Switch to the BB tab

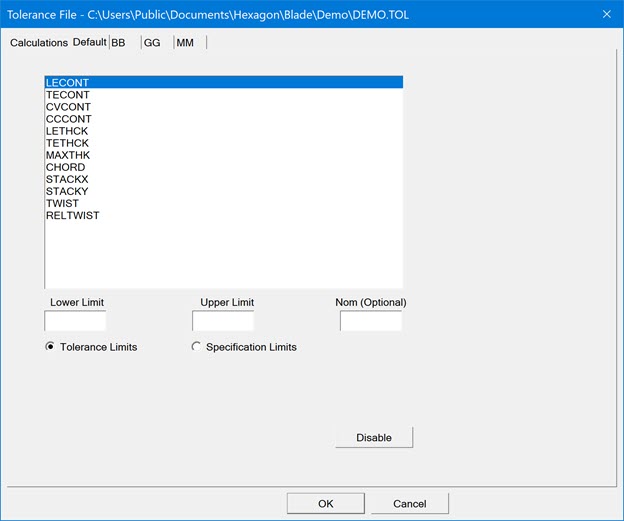pyautogui.click(x=118, y=43)
